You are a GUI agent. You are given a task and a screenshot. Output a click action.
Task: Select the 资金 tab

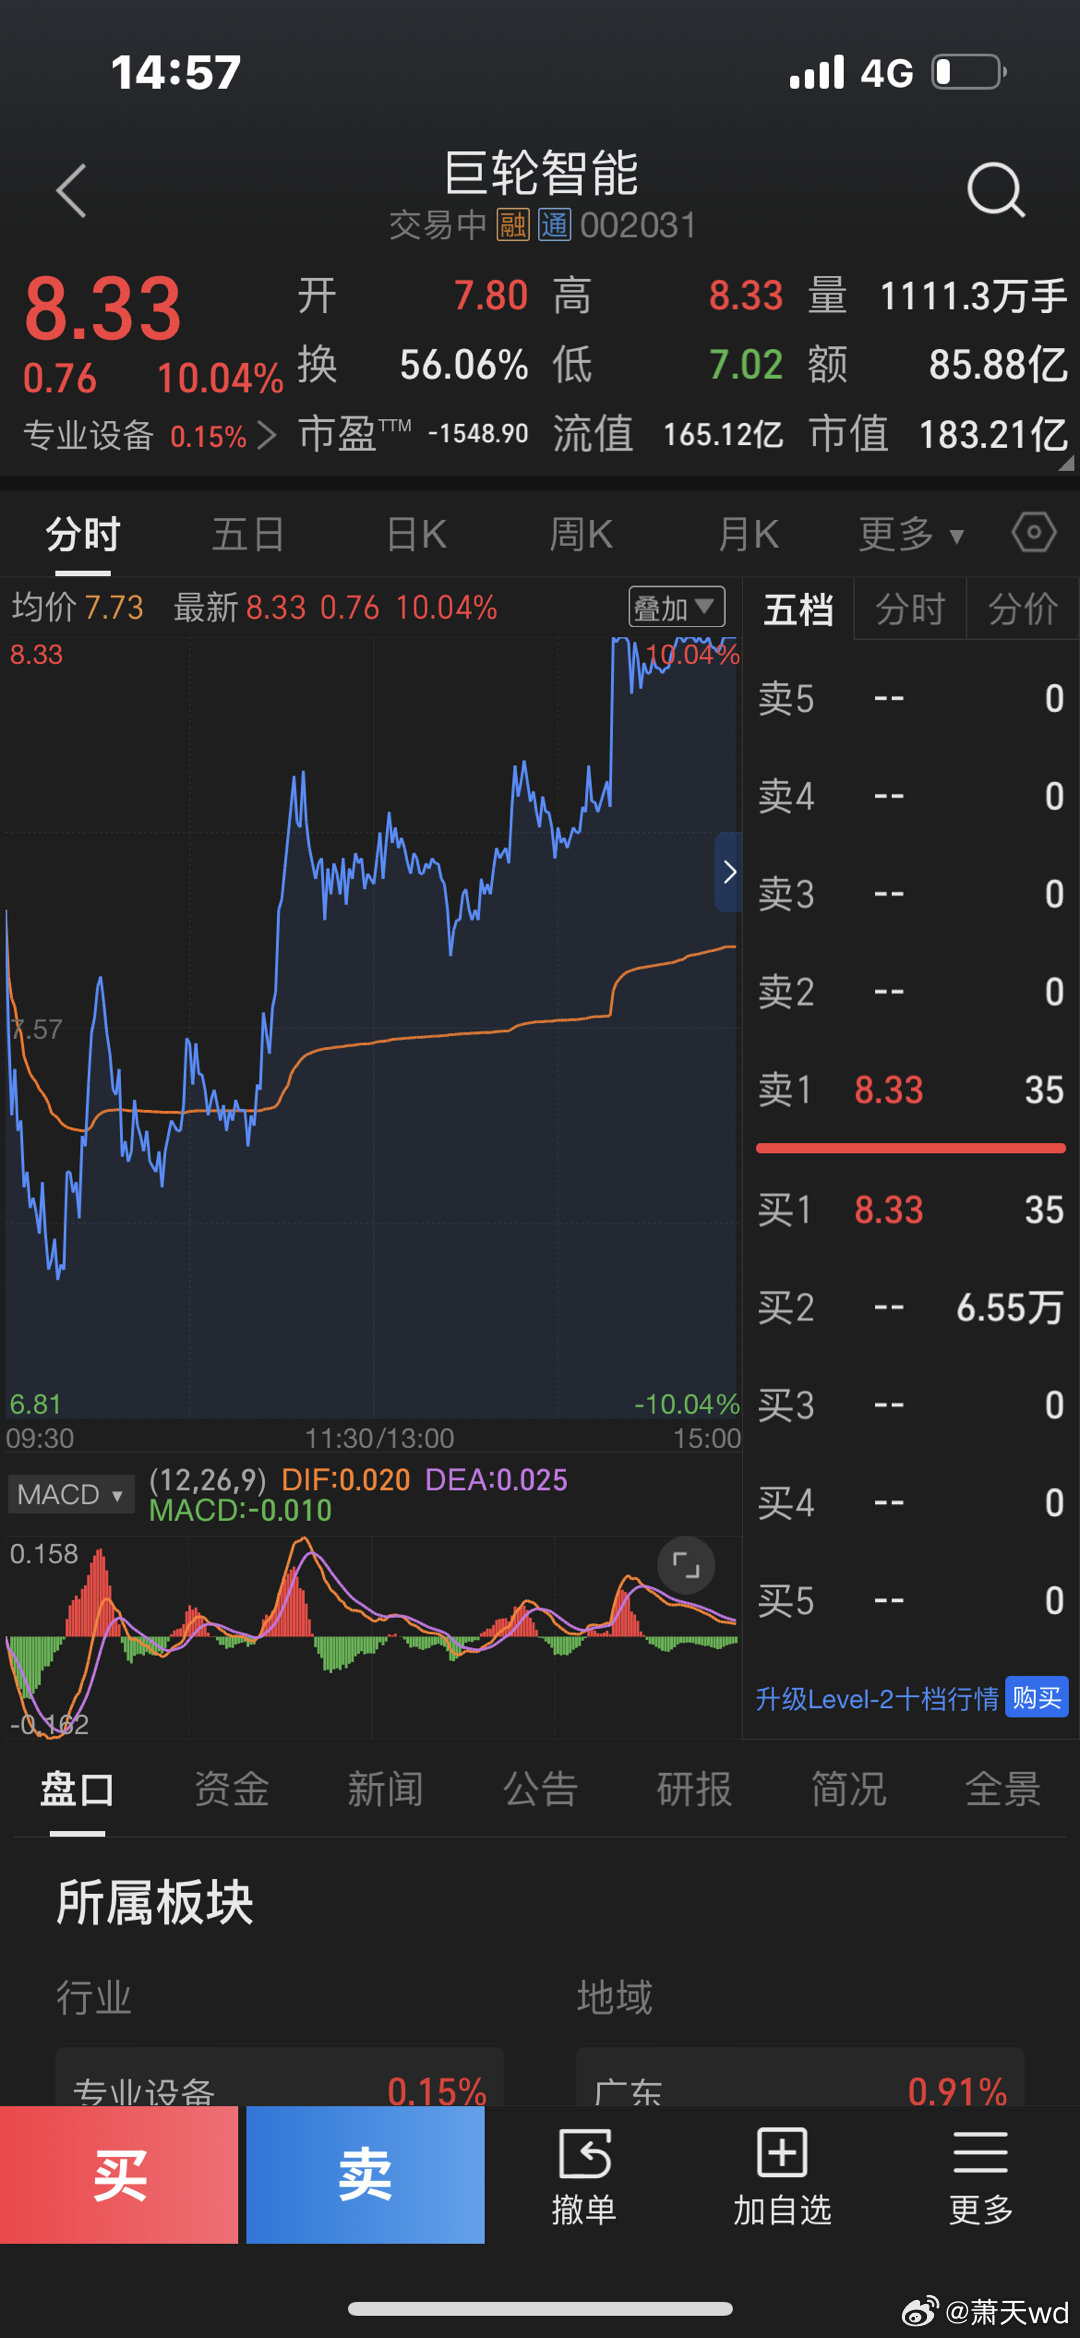click(231, 1789)
